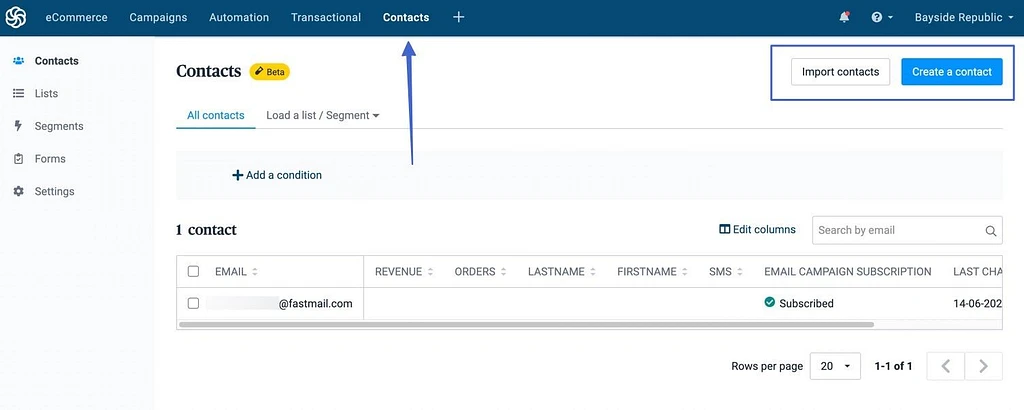Sort by EMAIL column arrows

pos(255,272)
